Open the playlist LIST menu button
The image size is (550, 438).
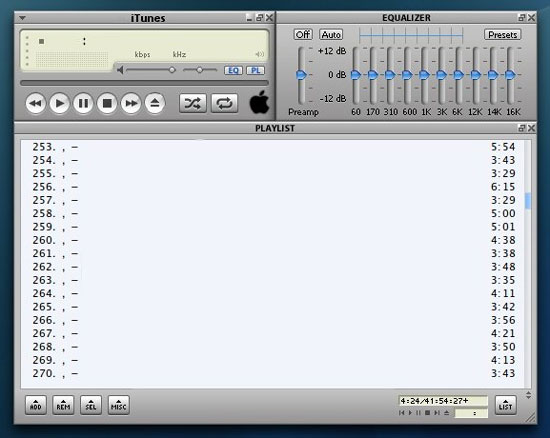(x=505, y=405)
